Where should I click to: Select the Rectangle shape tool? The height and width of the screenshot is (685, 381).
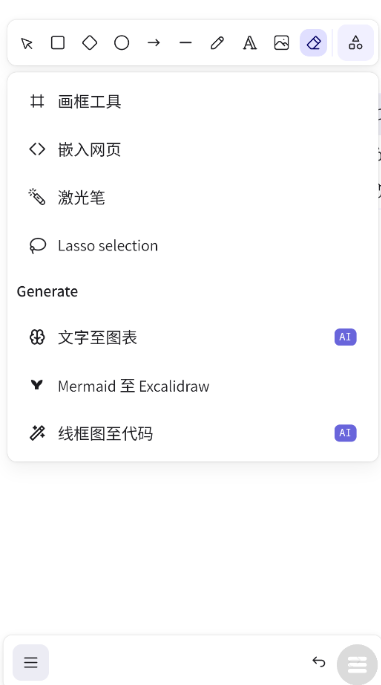[58, 43]
